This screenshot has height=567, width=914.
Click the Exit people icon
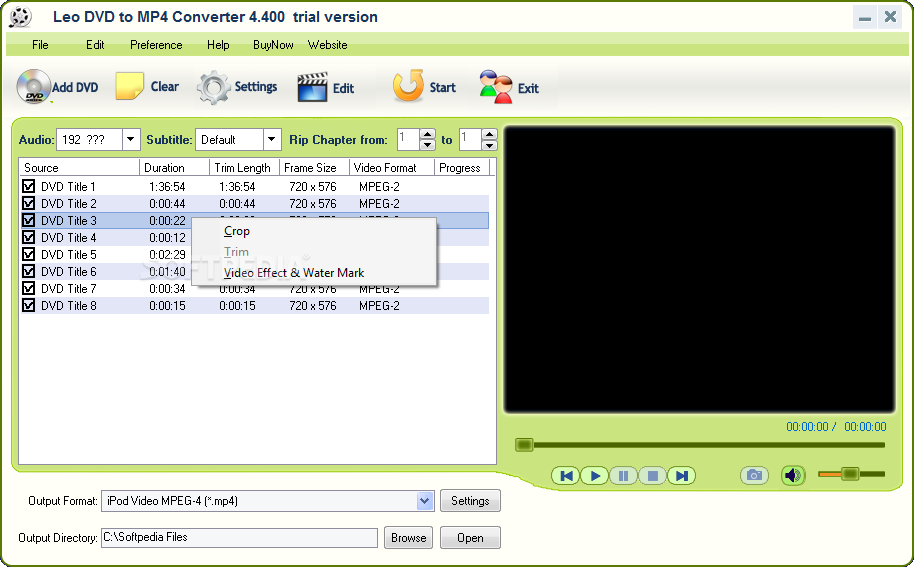tap(495, 87)
